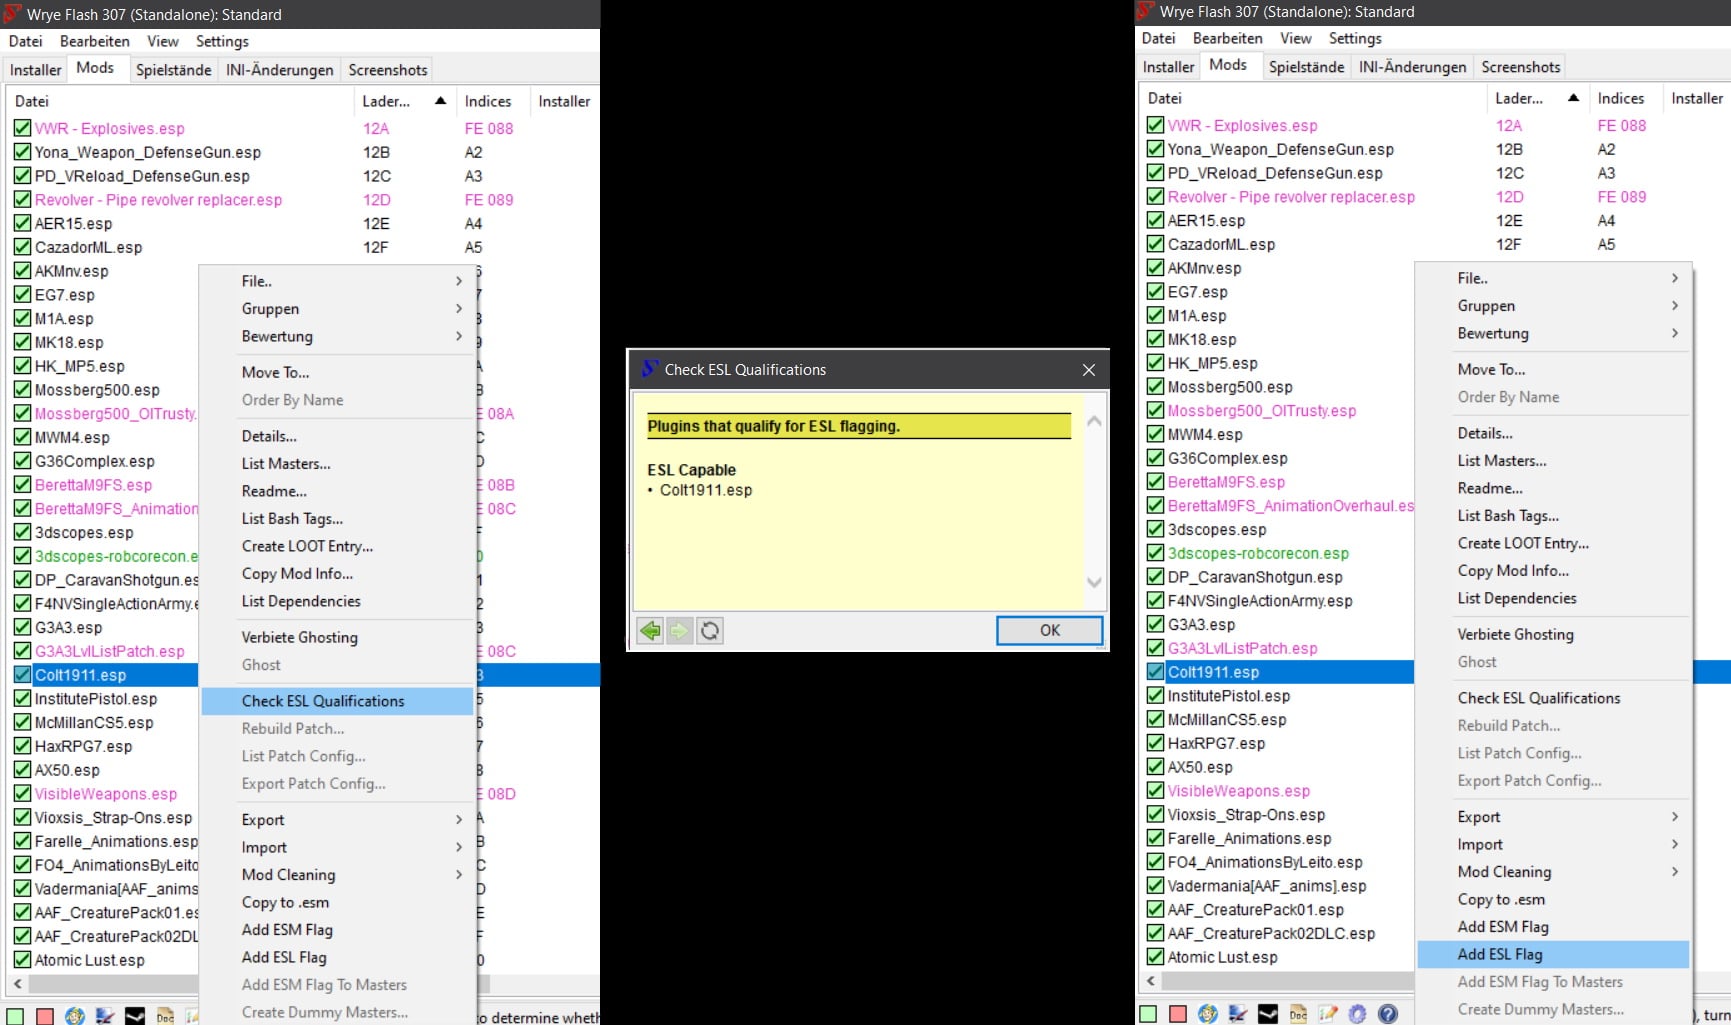The image size is (1731, 1025).
Task: Click the help question-mark icon in right window
Action: (x=1388, y=1014)
